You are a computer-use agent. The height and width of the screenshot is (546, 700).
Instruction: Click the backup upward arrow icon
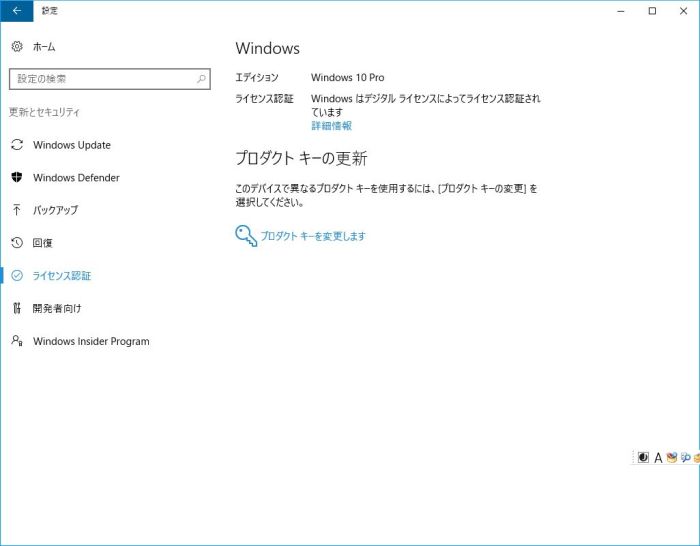coord(17,210)
